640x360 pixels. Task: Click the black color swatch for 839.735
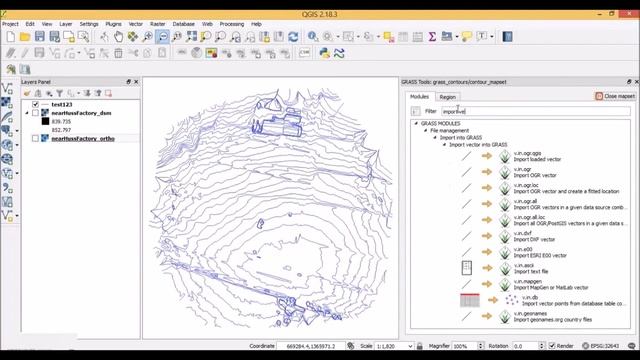click(x=45, y=121)
